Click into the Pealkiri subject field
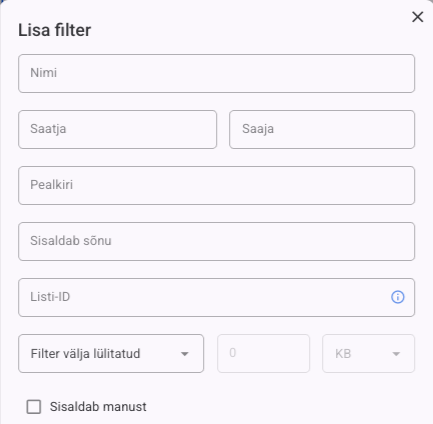The height and width of the screenshot is (424, 433). [x=216, y=185]
